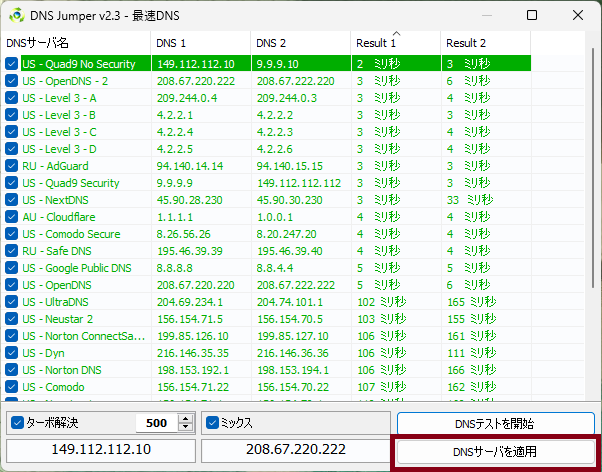602x472 pixels.
Task: Increase turbo resolve value with up arrow
Action: click(184, 419)
